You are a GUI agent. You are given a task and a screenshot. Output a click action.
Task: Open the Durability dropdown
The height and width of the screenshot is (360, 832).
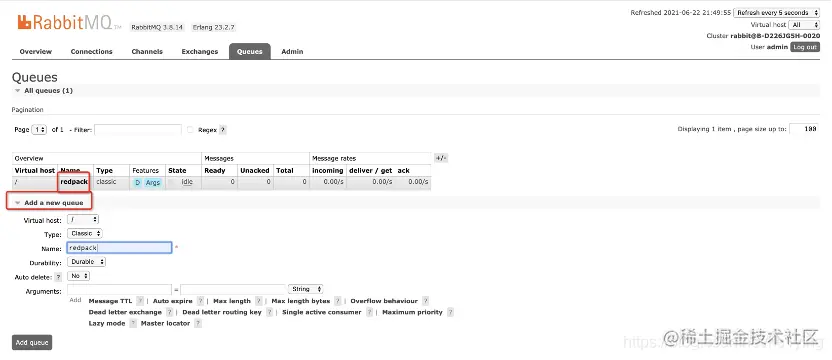[x=86, y=262]
